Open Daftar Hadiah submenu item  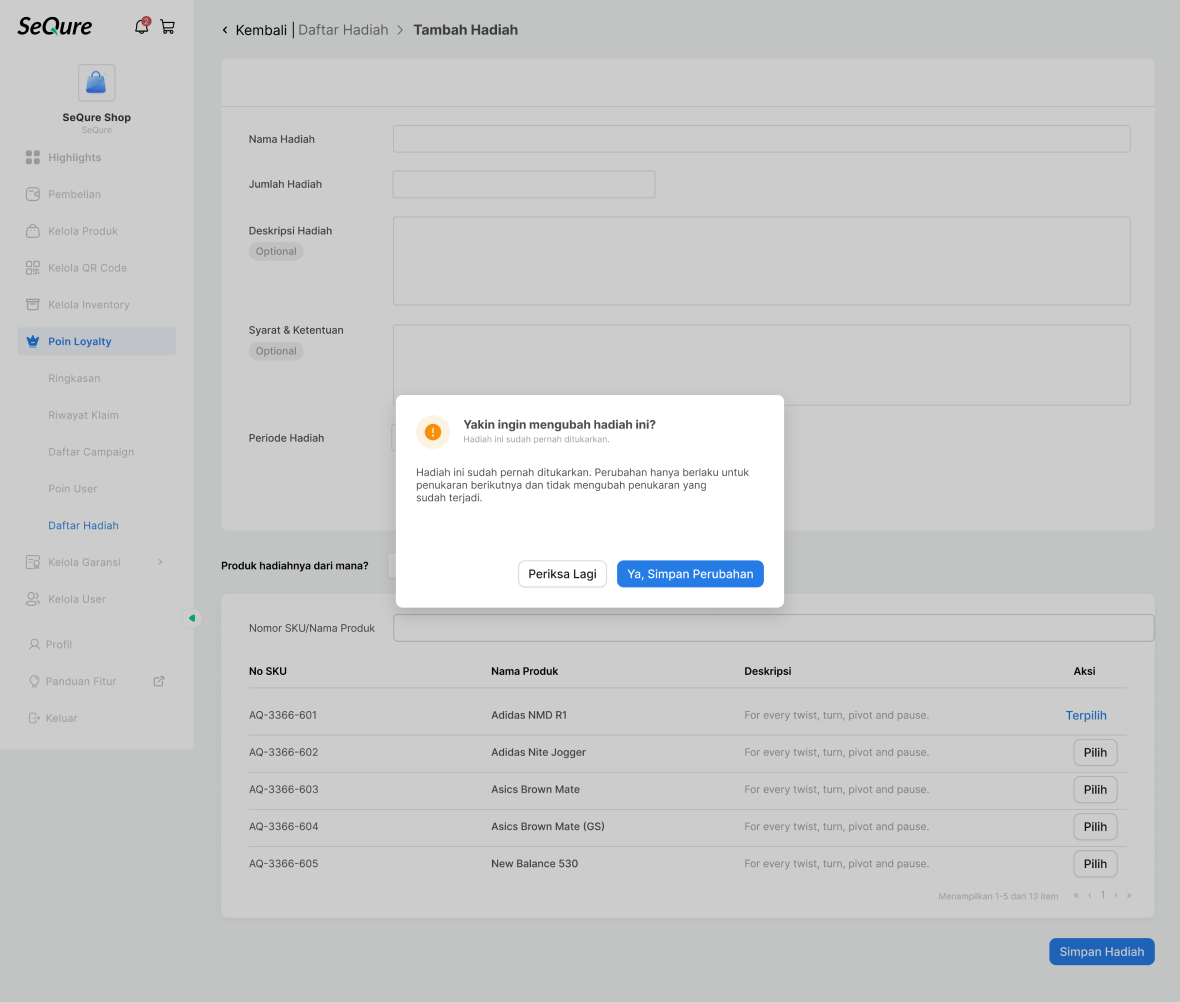[x=84, y=526]
